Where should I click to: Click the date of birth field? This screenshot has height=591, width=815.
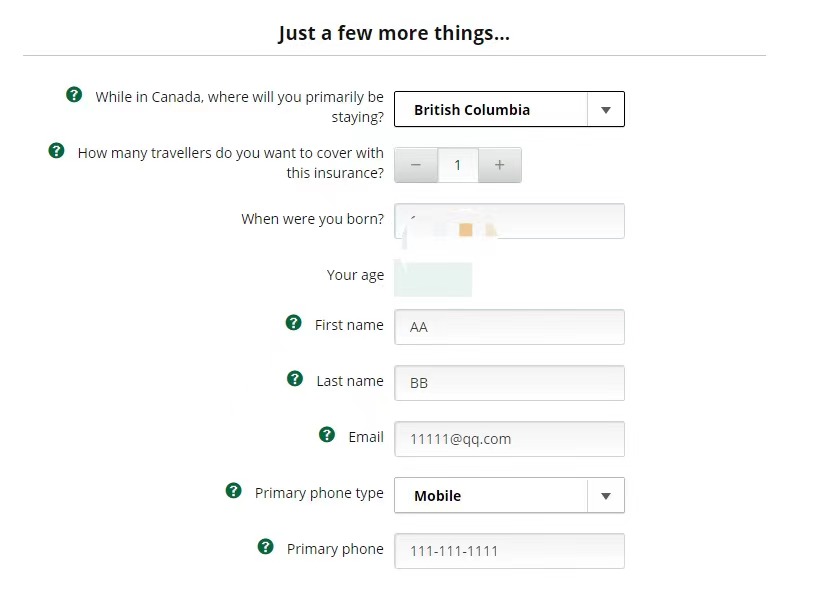(x=509, y=221)
